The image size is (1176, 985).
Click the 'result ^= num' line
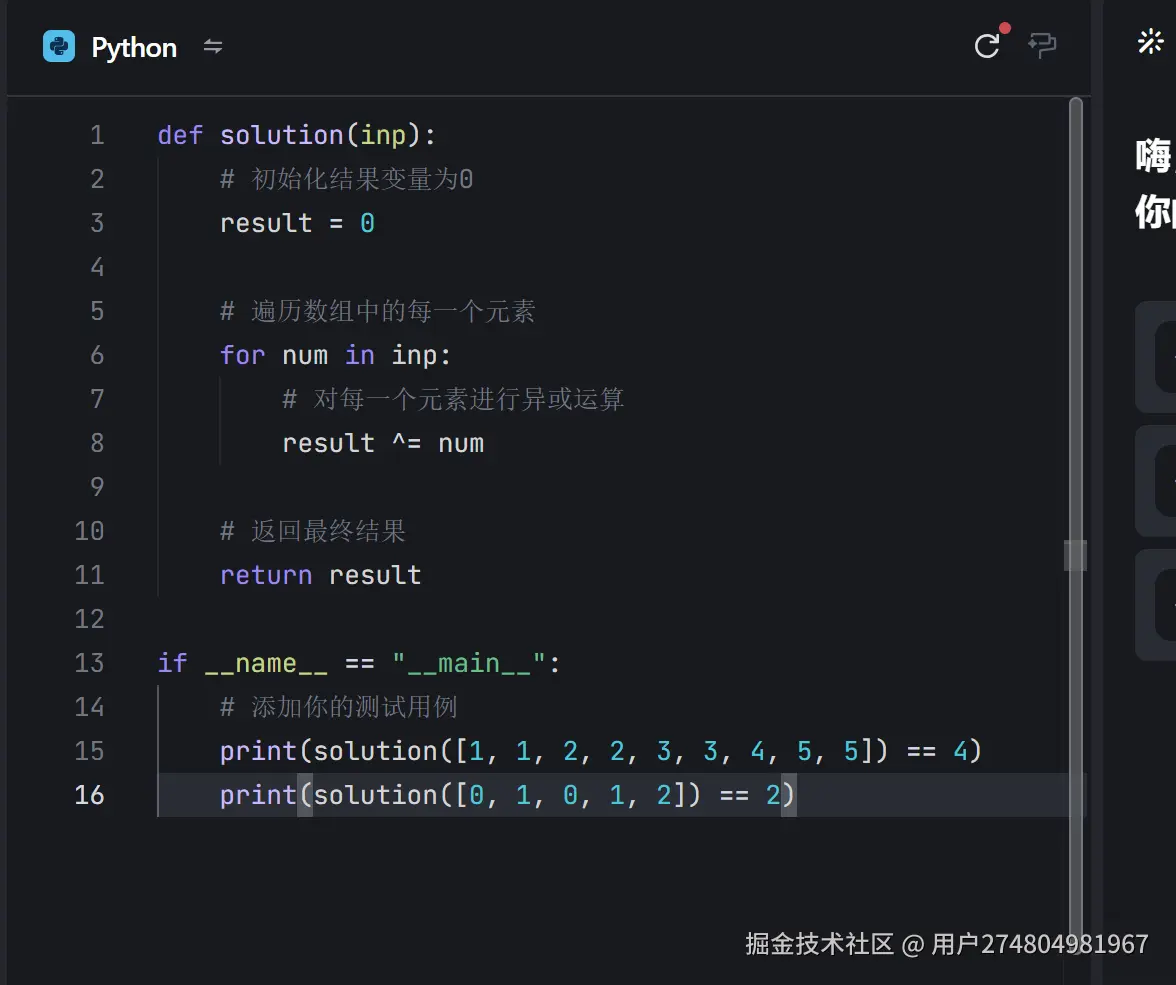coord(383,443)
